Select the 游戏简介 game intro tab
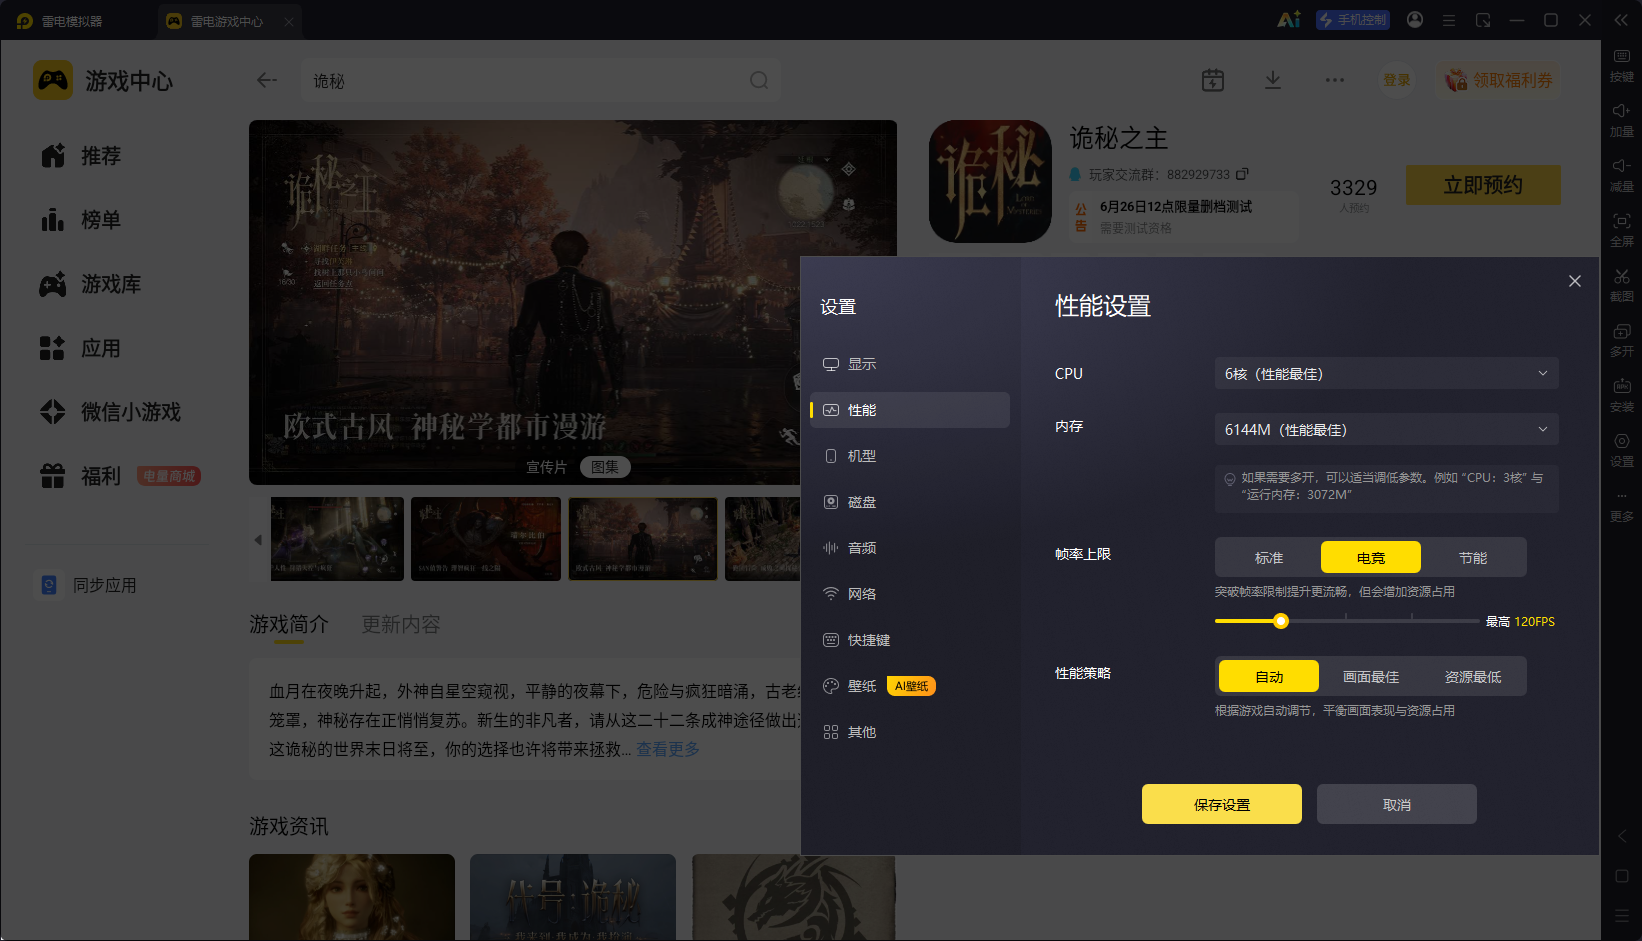1642x941 pixels. click(x=288, y=625)
